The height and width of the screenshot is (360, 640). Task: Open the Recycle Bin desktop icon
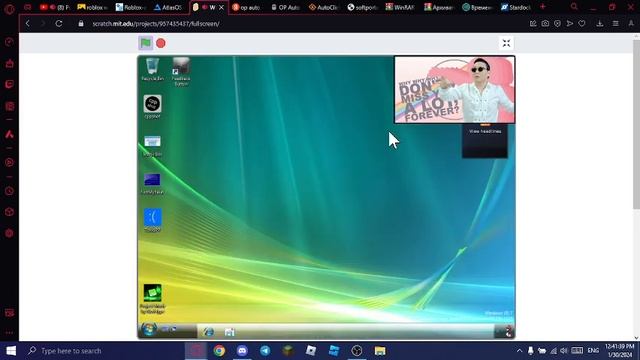[152, 69]
